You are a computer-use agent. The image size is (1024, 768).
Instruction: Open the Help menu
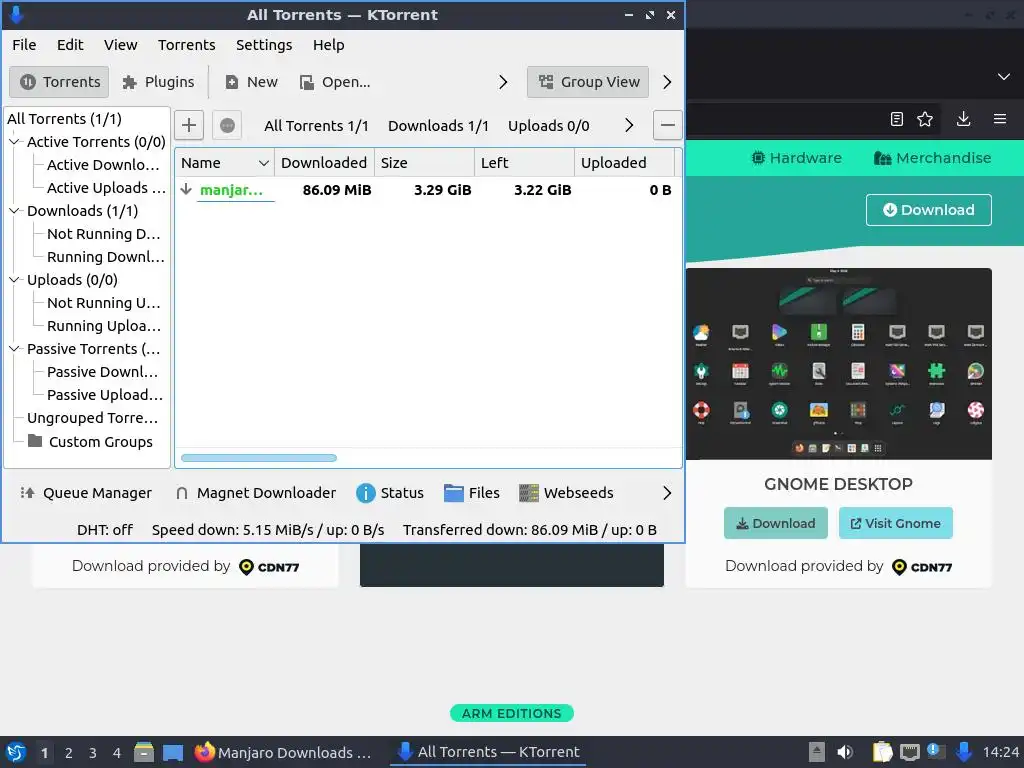coord(328,44)
